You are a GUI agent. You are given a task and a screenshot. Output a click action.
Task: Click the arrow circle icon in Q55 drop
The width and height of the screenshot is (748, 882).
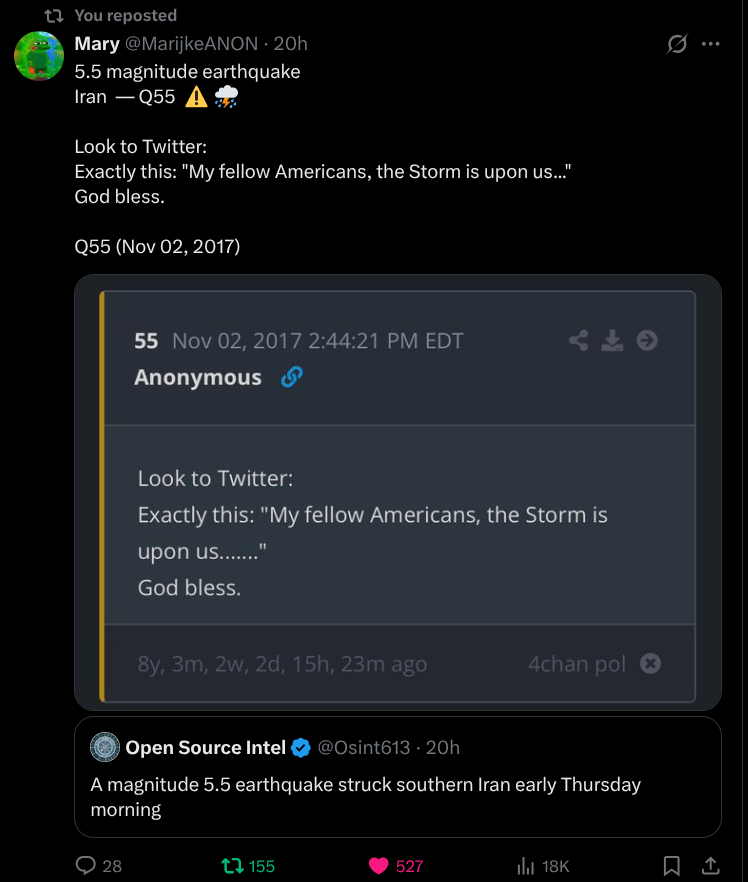click(647, 341)
